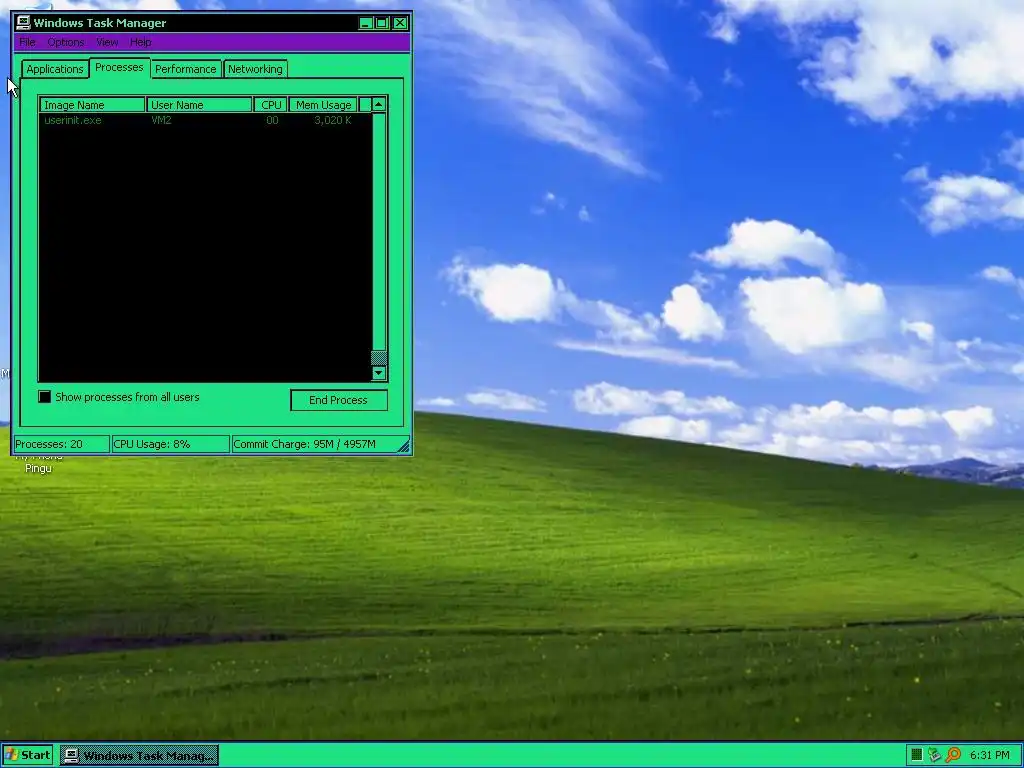This screenshot has height=768, width=1024.
Task: Click the process list scroll down arrow
Action: click(379, 373)
